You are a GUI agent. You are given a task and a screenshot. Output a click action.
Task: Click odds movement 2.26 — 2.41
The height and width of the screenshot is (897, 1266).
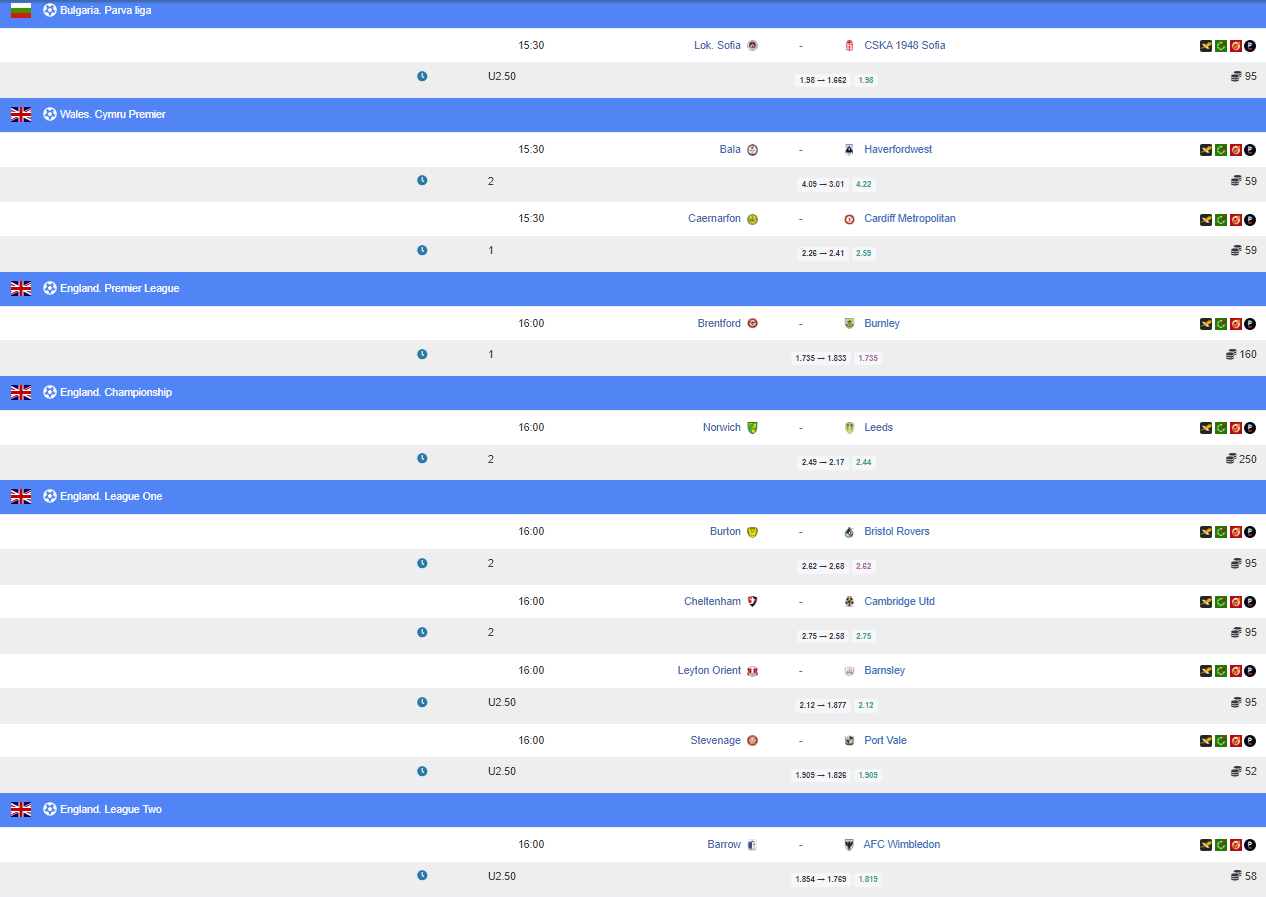tap(823, 253)
